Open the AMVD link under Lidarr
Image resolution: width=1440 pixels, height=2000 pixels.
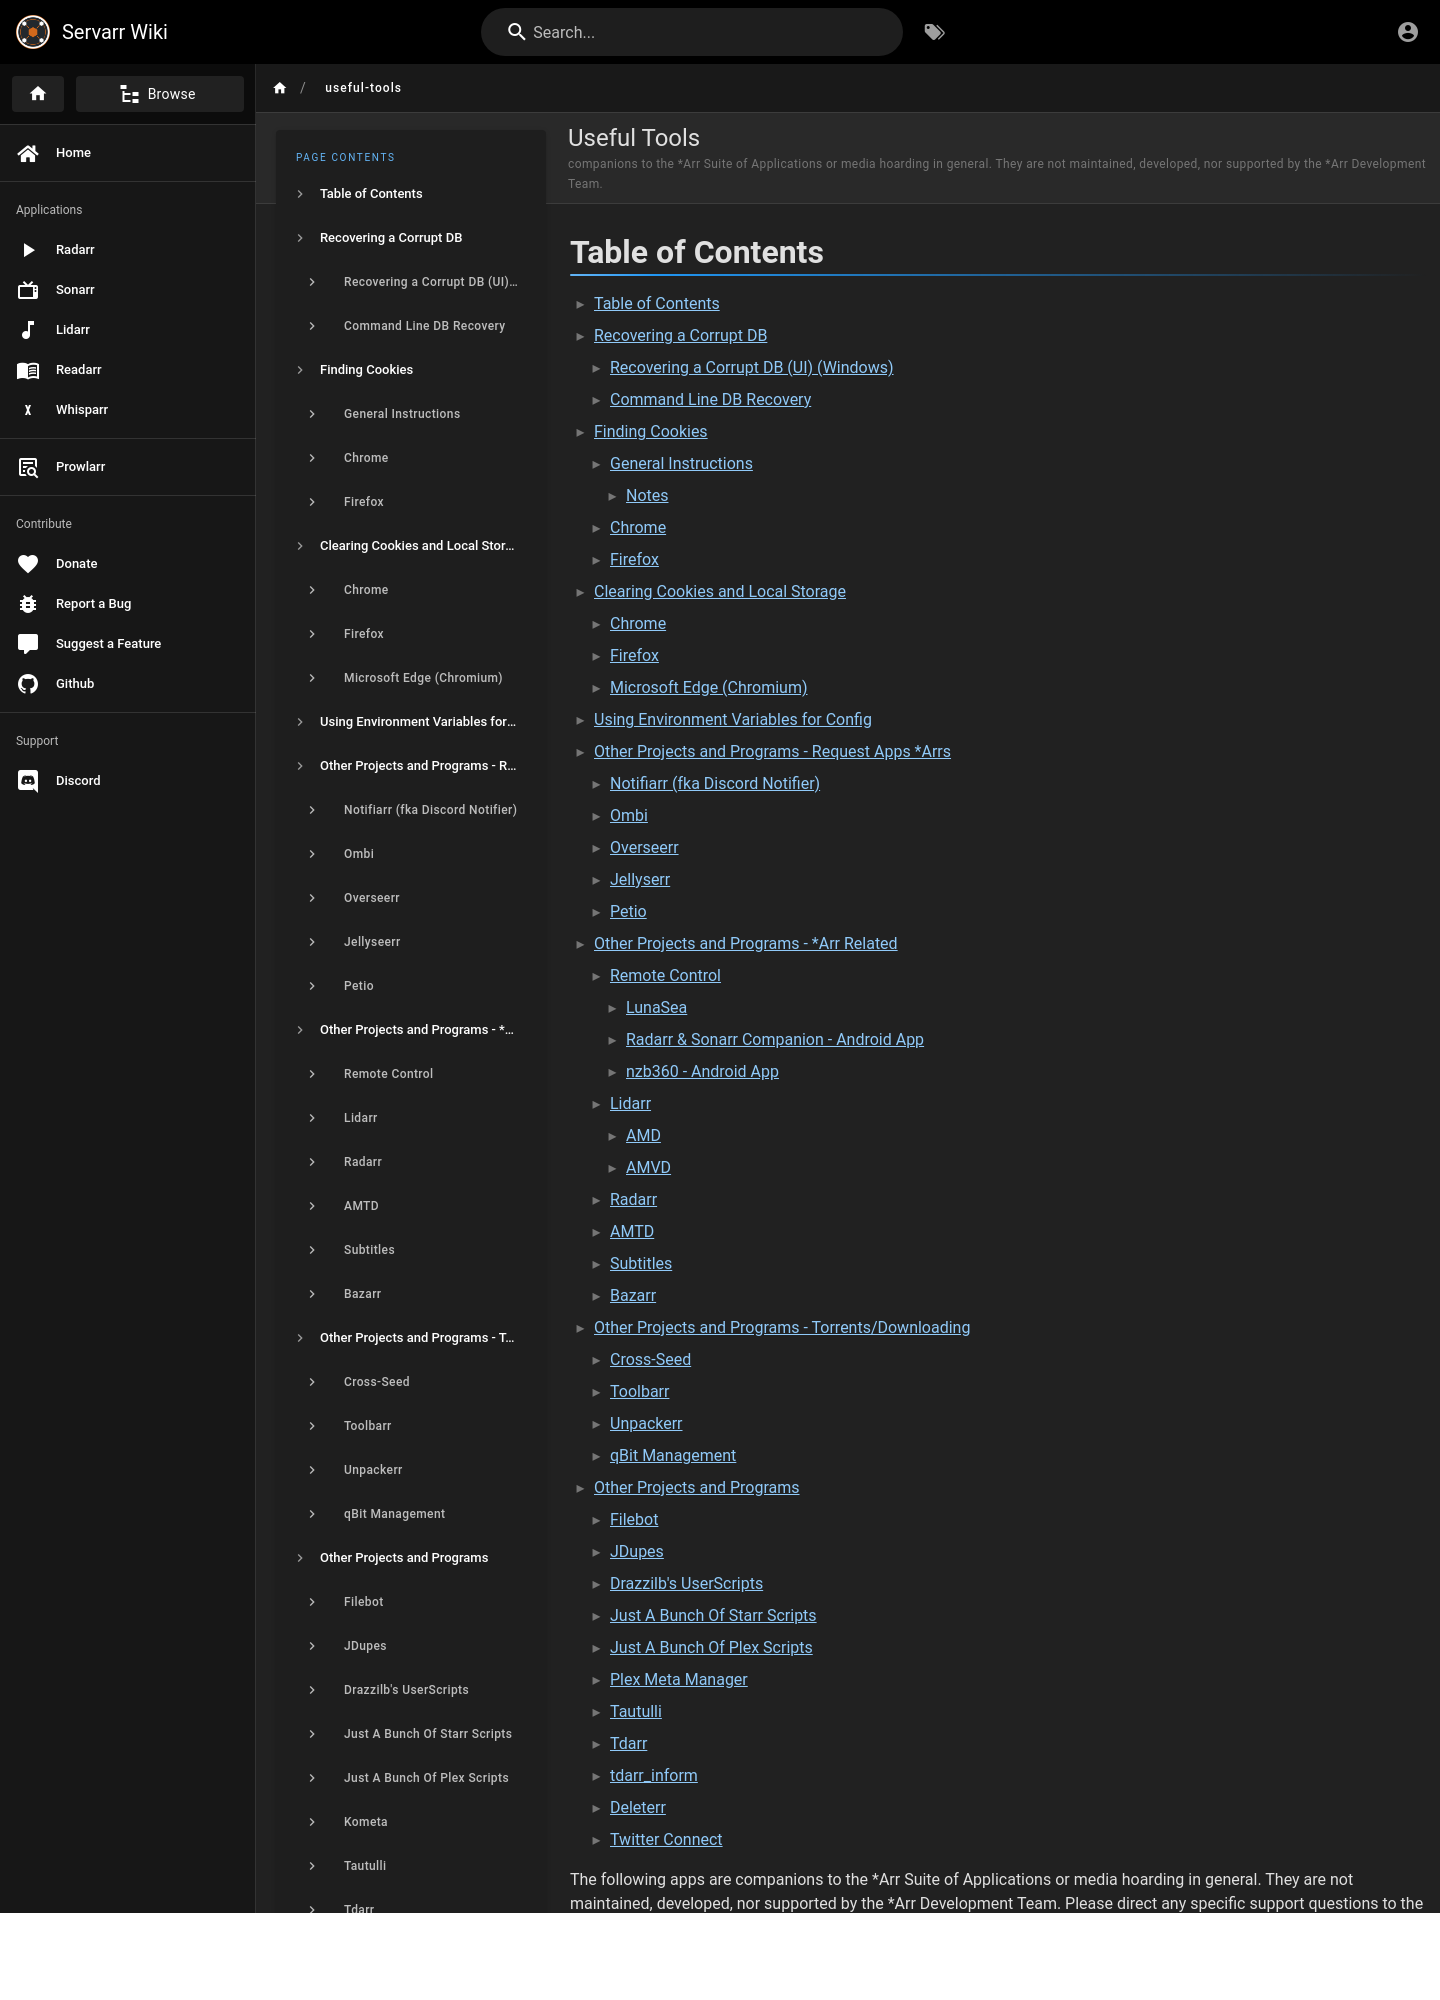(x=648, y=1168)
